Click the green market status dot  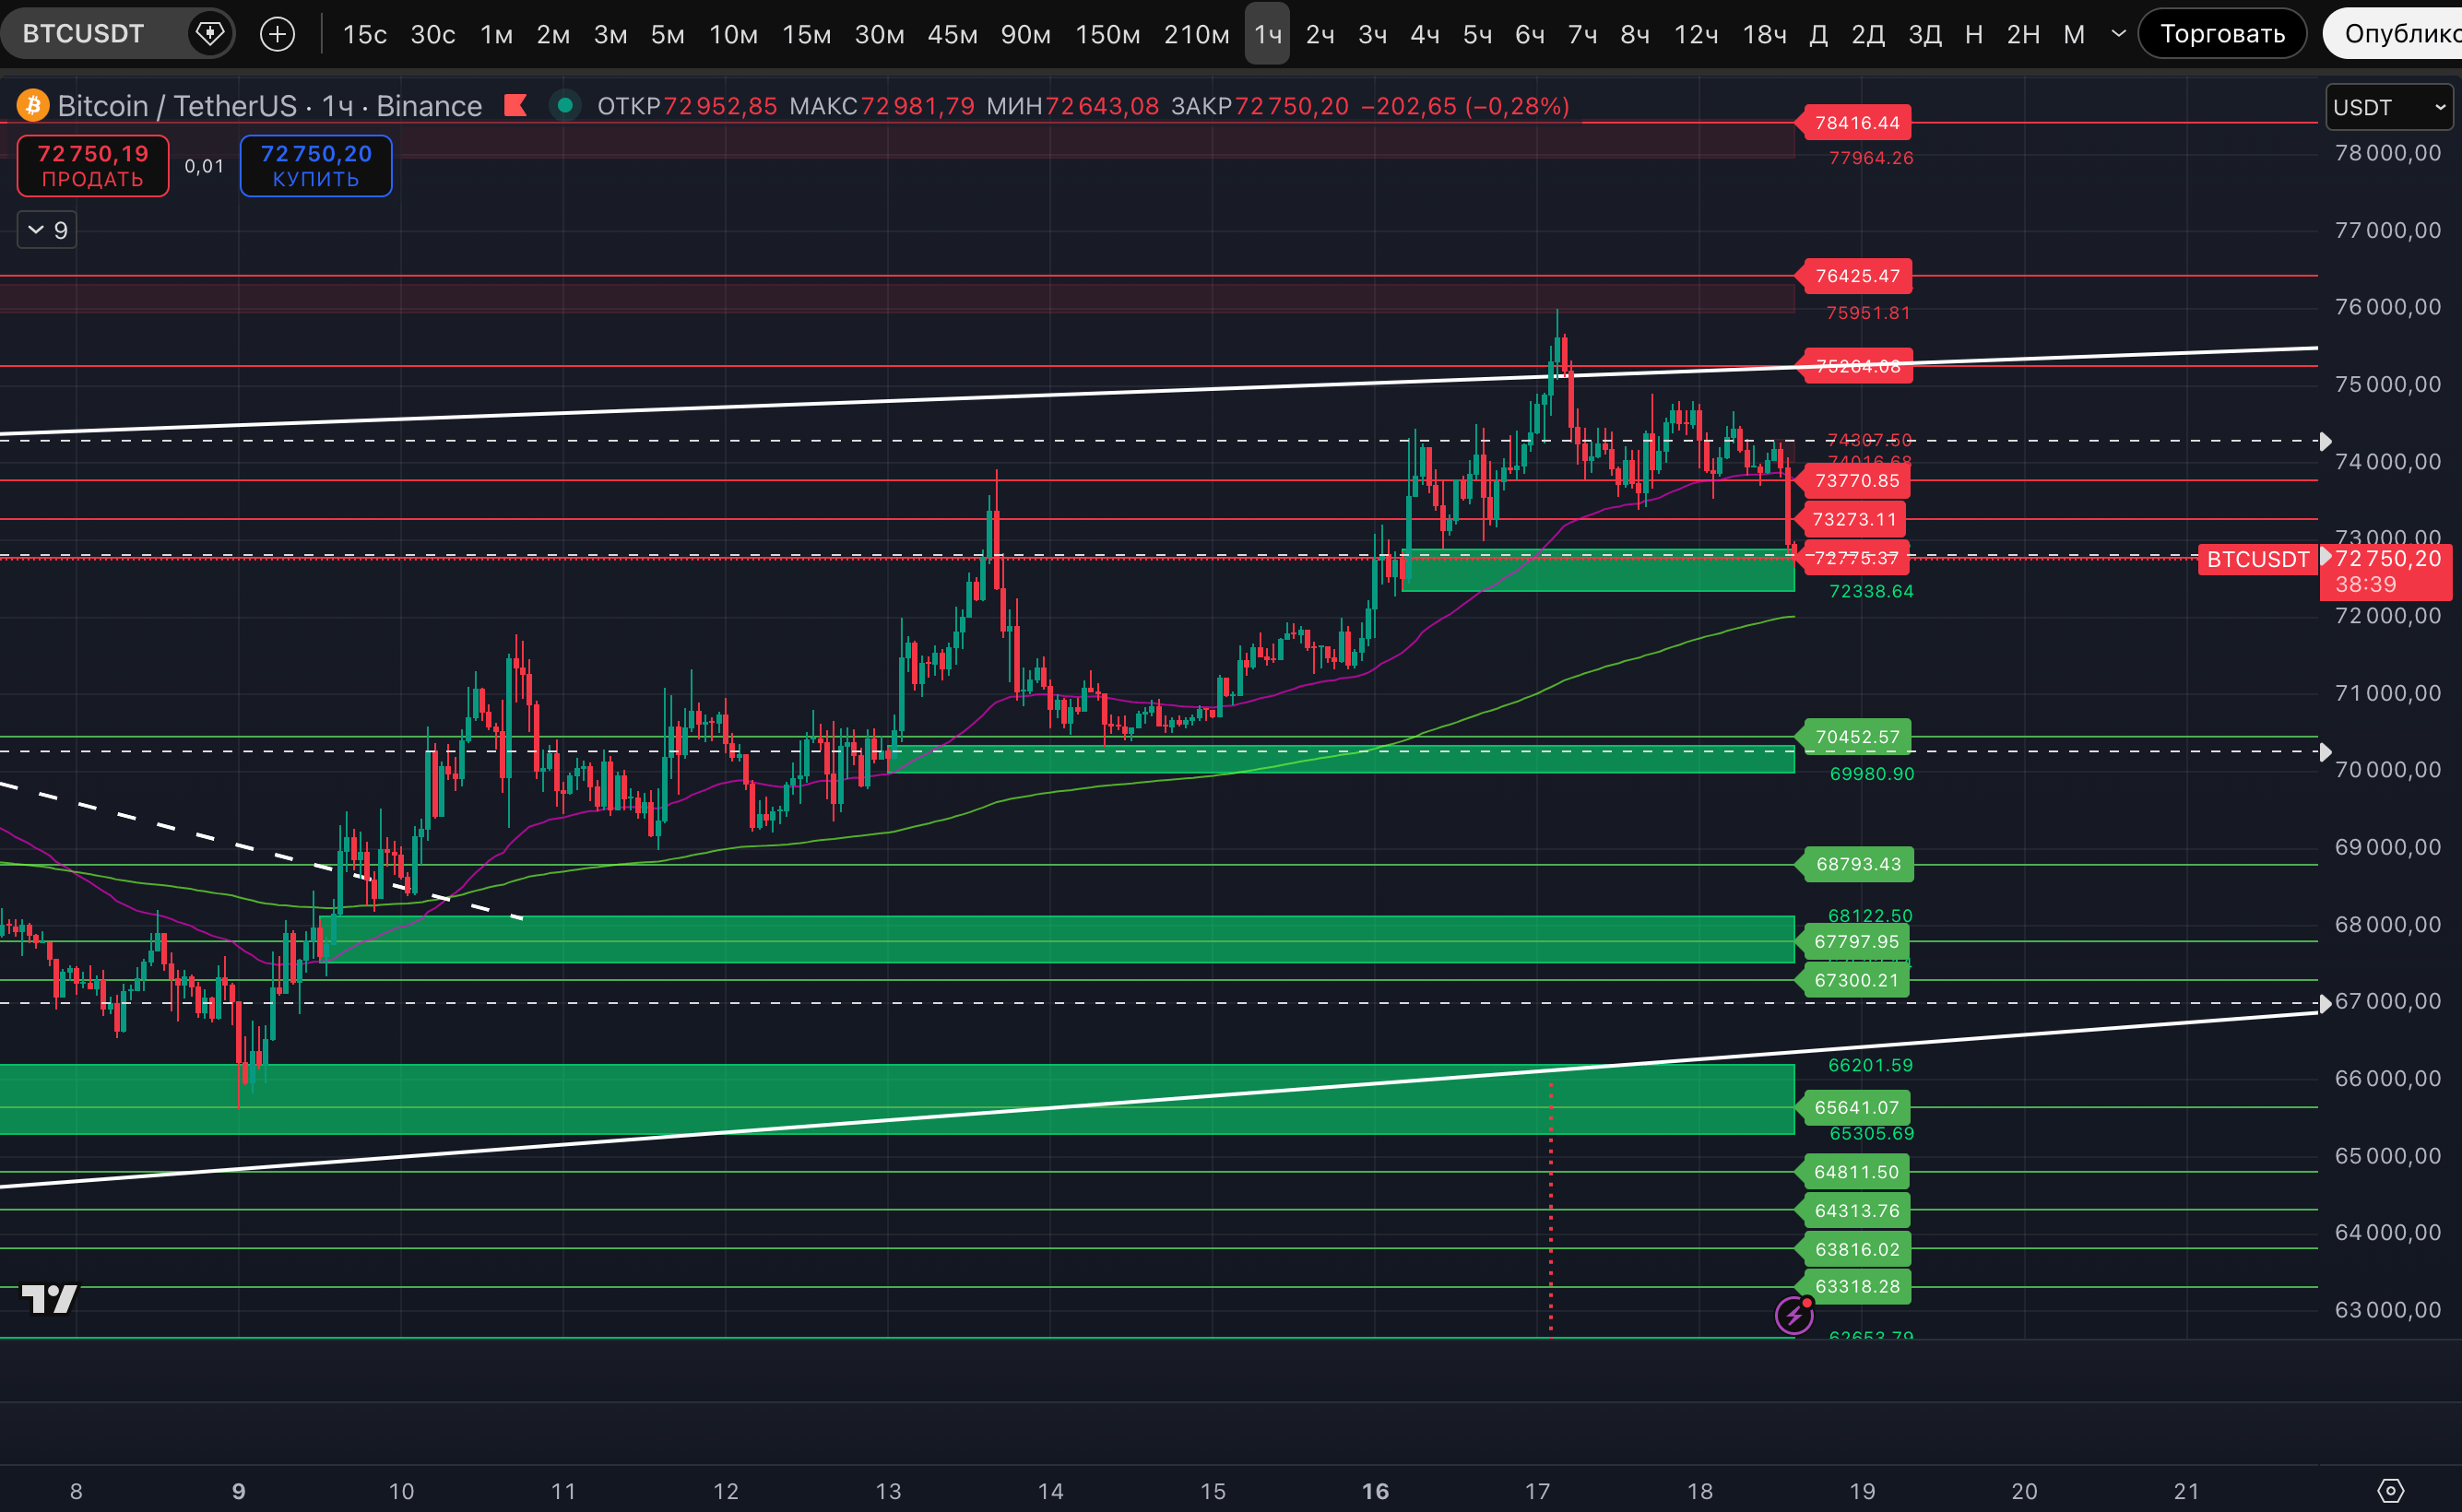[x=565, y=105]
